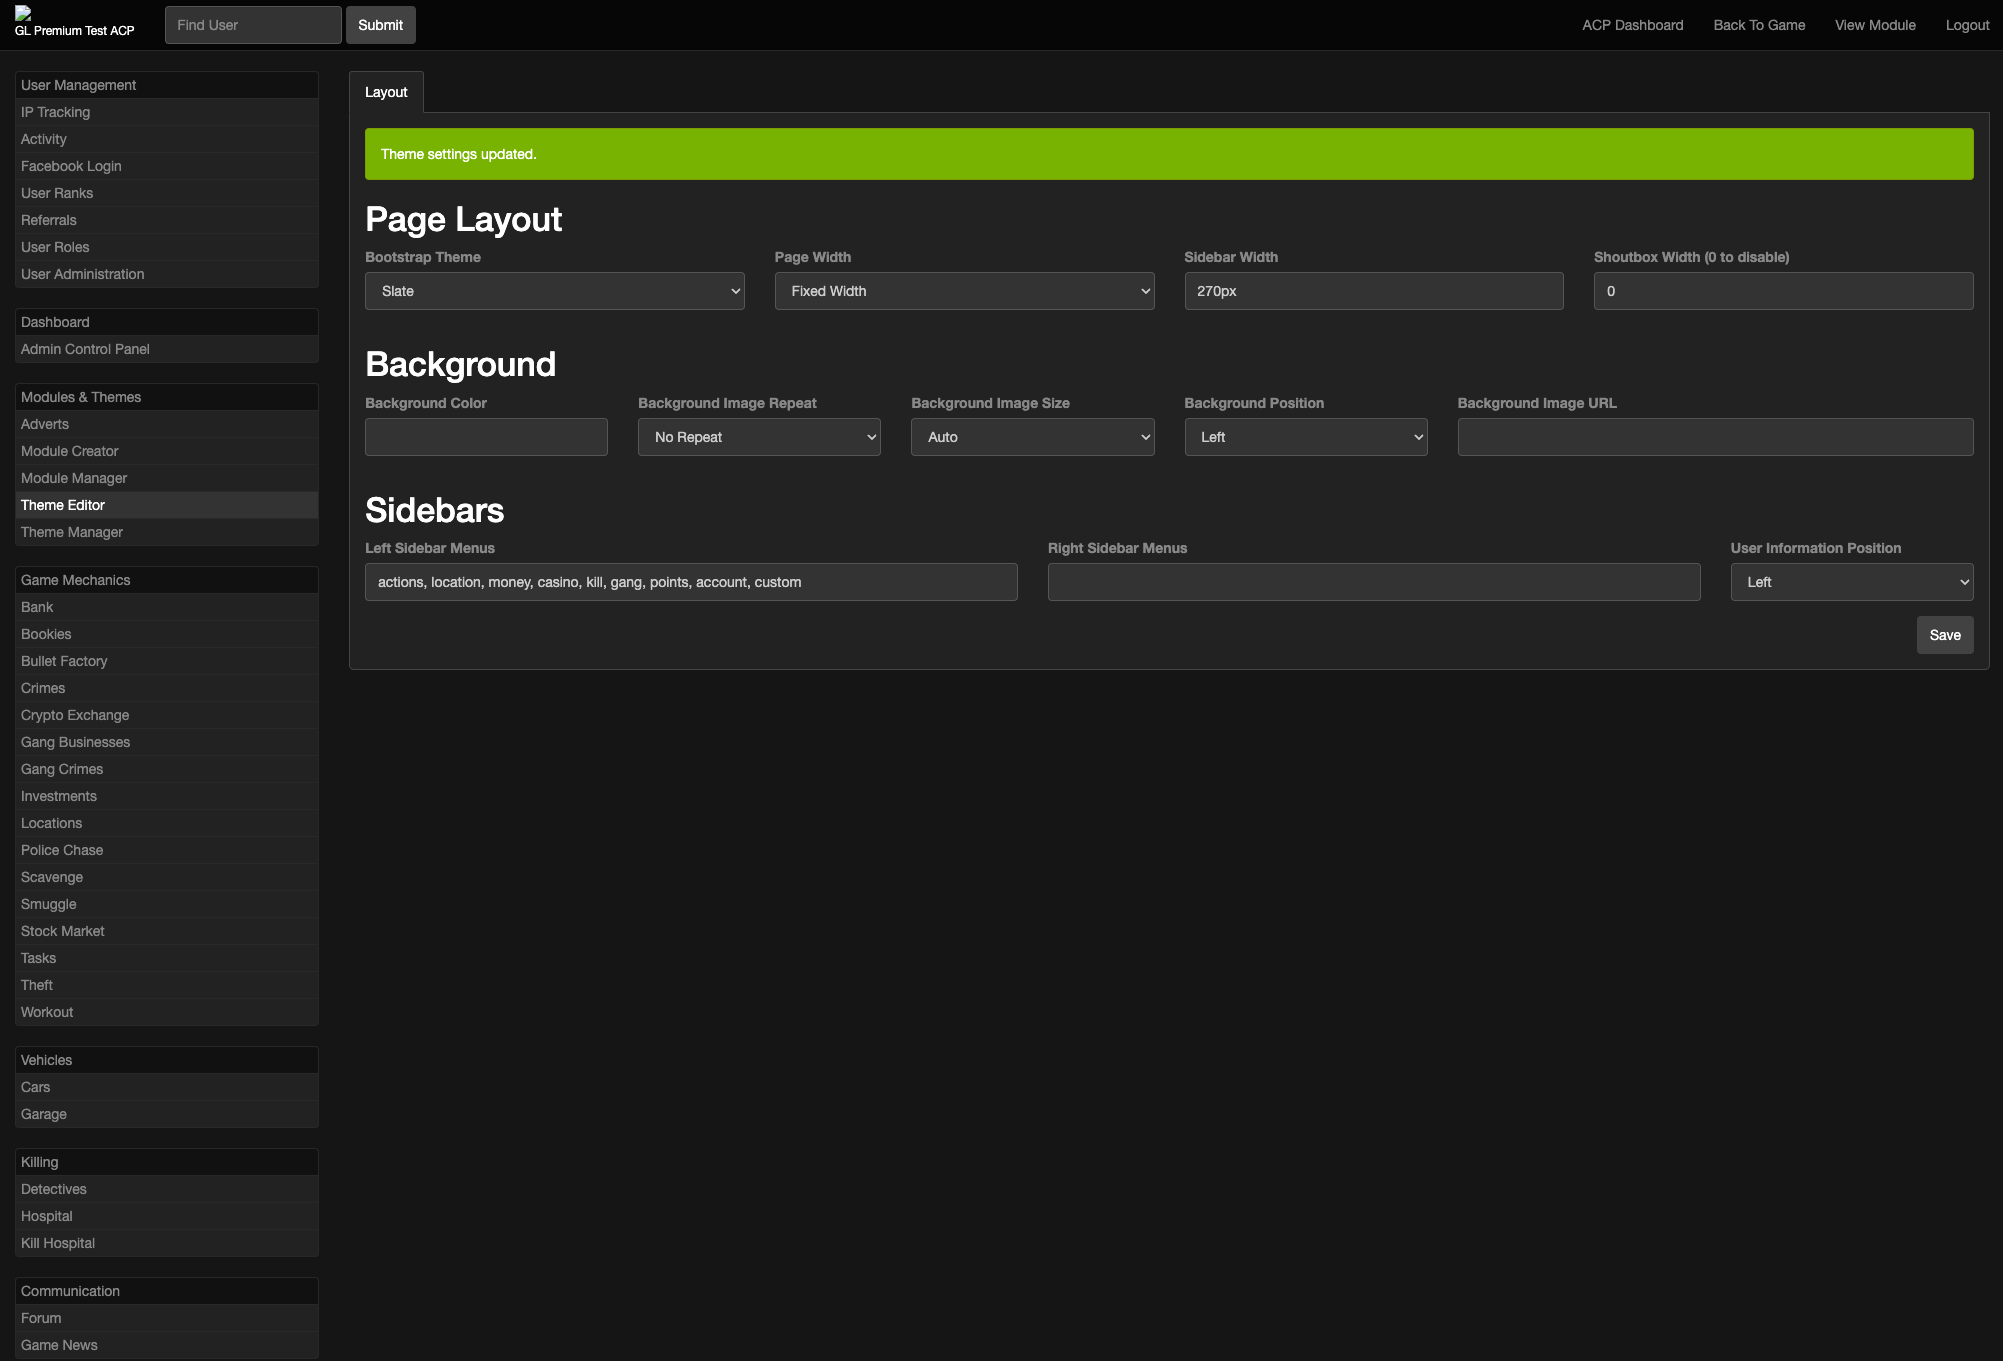
Task: Focus the Find User search field
Action: tap(253, 25)
